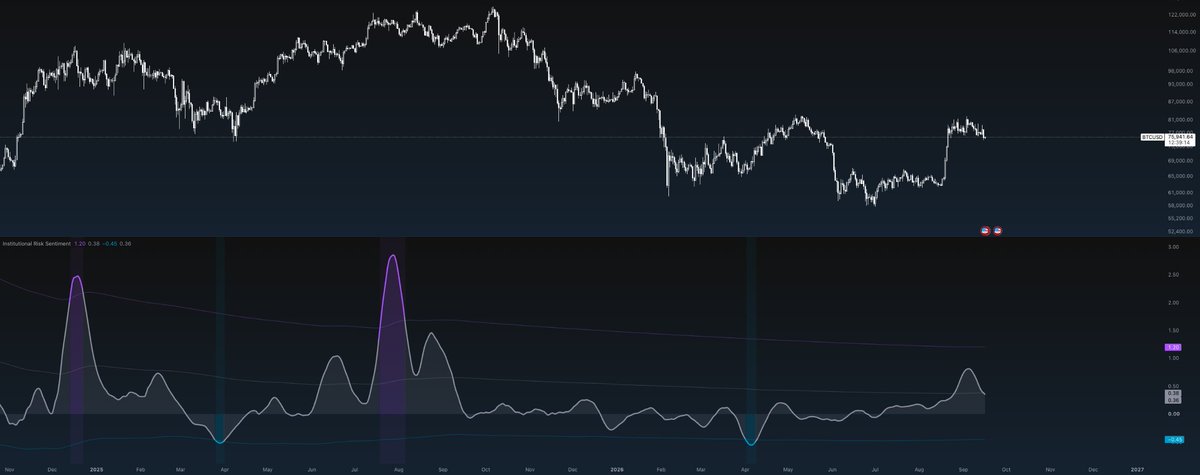Click the 61,000.00 price scale label

click(x=1178, y=191)
